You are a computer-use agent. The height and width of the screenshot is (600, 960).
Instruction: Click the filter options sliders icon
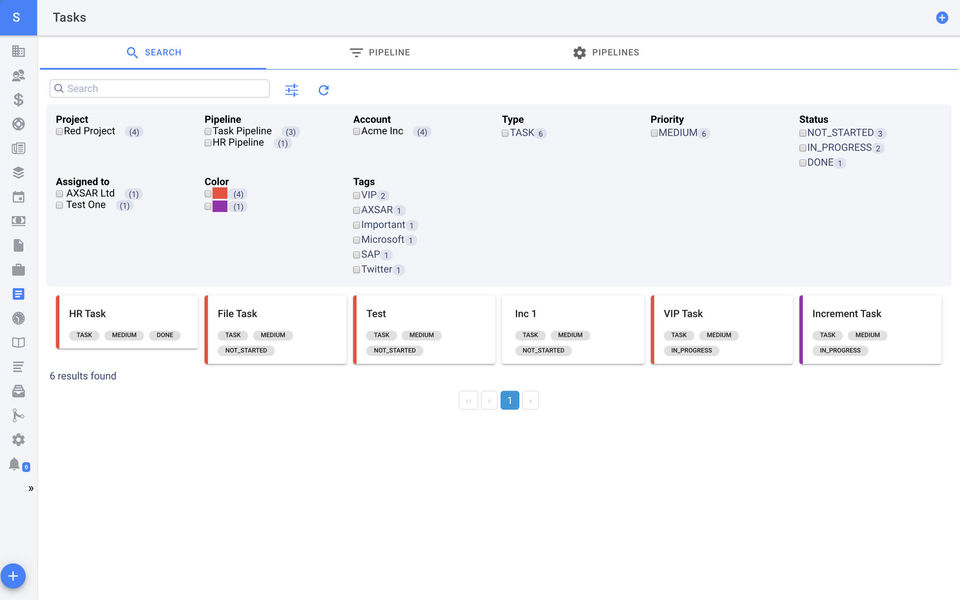(291, 90)
